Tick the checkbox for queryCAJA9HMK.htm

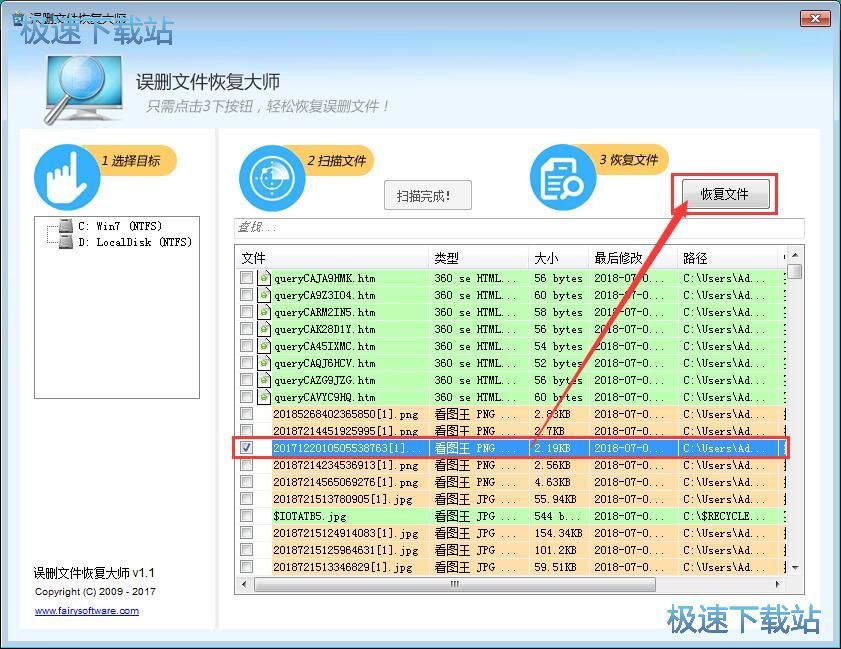(x=246, y=278)
